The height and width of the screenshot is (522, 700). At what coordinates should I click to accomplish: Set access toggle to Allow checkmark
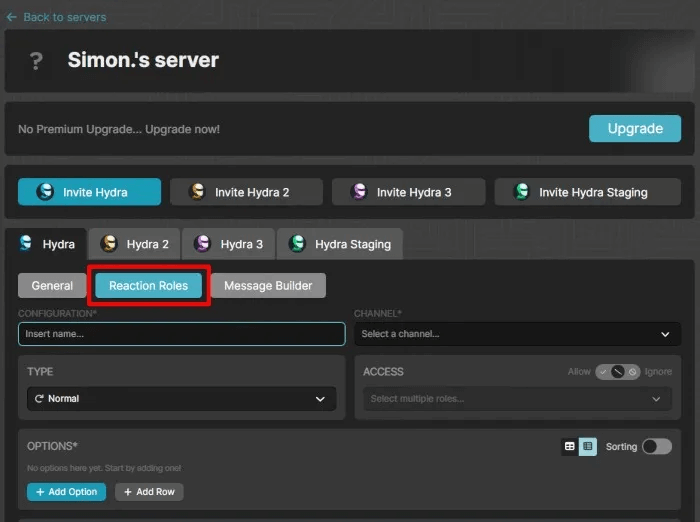[603, 372]
